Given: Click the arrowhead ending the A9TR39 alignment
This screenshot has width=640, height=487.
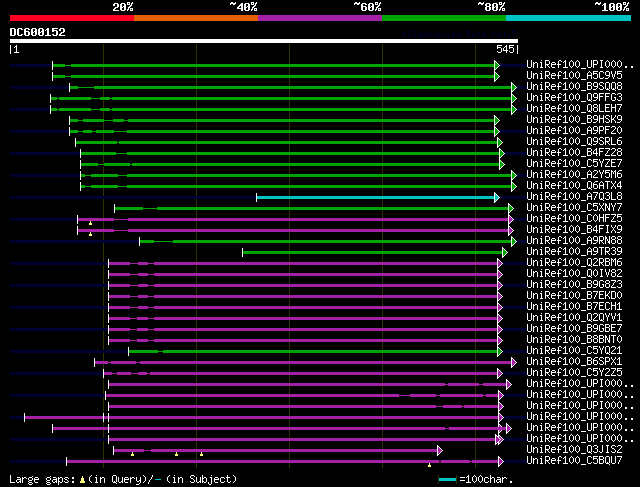Looking at the screenshot, I should (504, 252).
